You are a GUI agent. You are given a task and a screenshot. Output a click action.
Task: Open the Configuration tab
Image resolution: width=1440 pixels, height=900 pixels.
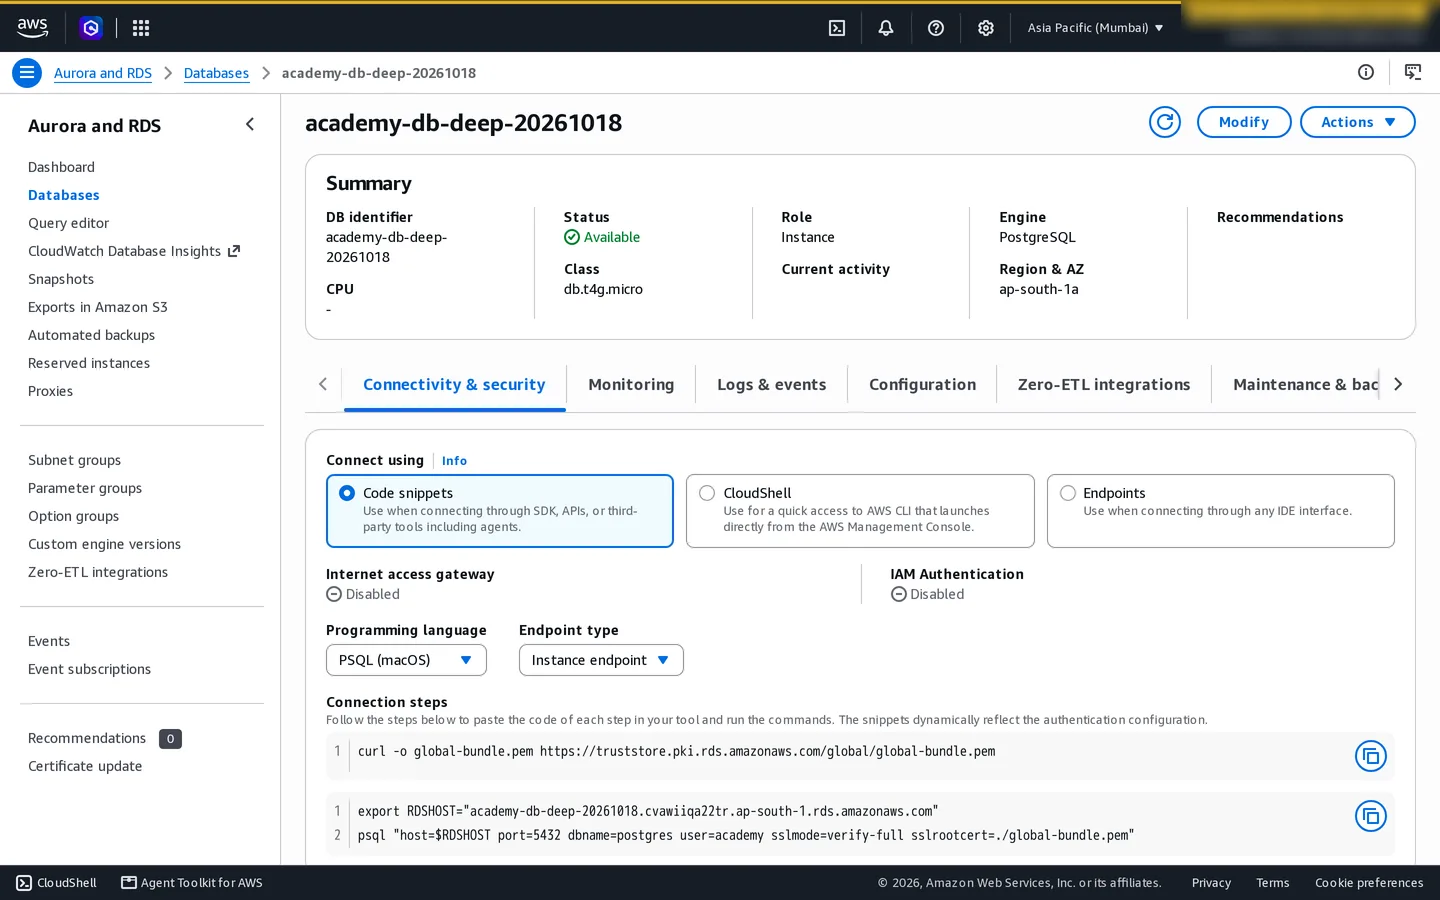coord(922,385)
